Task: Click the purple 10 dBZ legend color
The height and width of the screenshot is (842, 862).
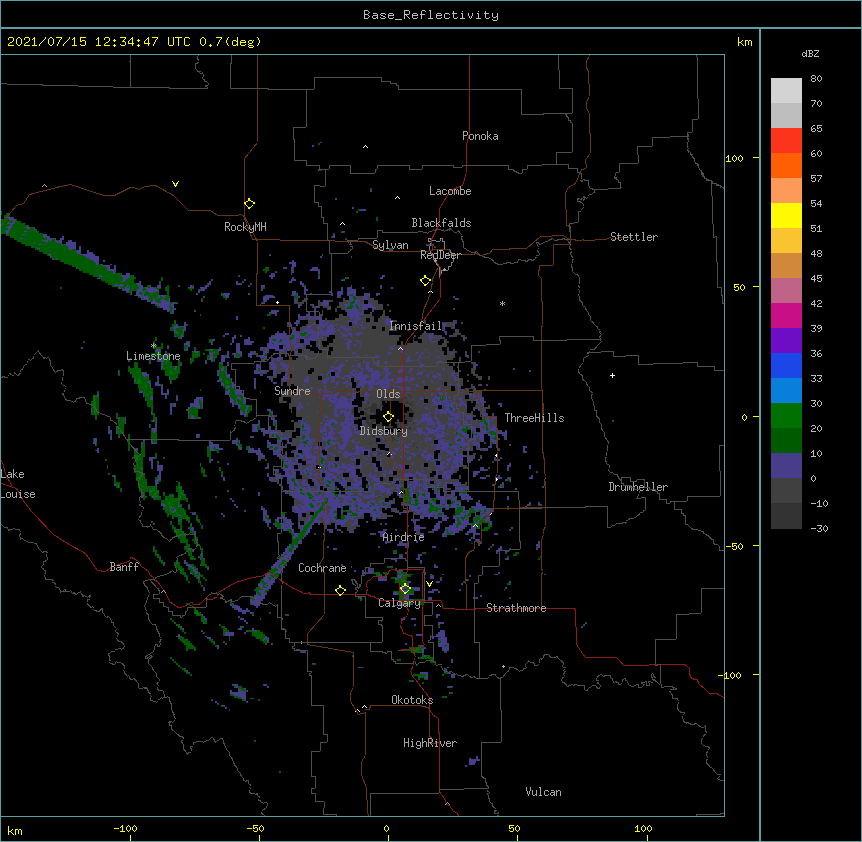Action: 786,466
